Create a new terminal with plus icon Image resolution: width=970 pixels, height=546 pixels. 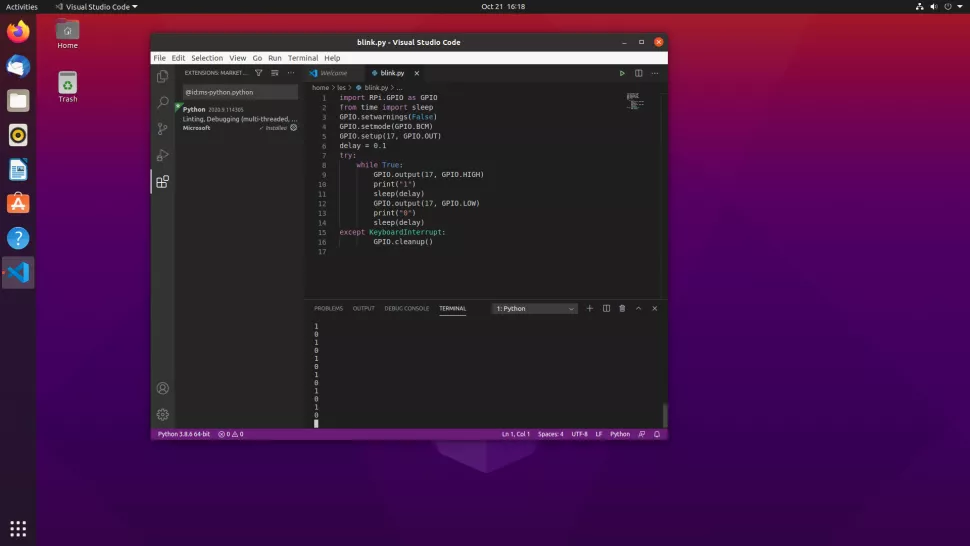coord(590,308)
